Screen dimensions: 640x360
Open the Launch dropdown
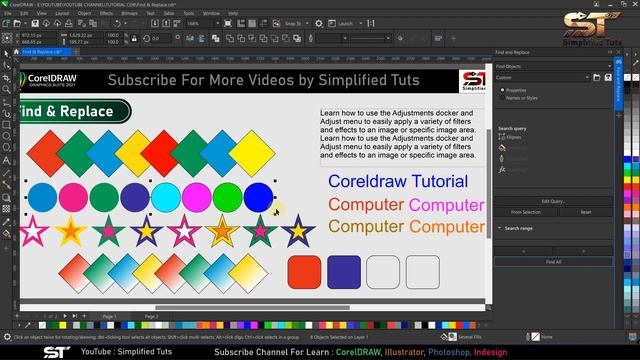361,23
